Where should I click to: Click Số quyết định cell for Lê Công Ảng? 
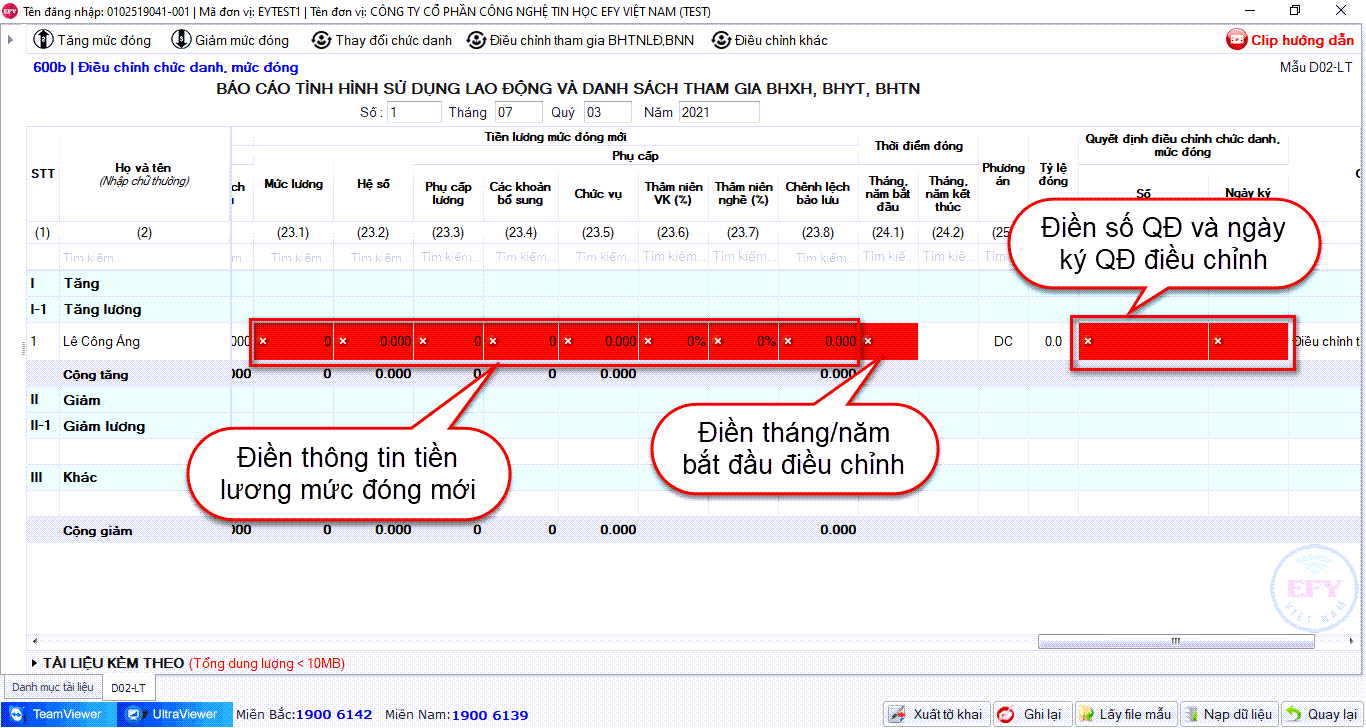(x=1144, y=341)
